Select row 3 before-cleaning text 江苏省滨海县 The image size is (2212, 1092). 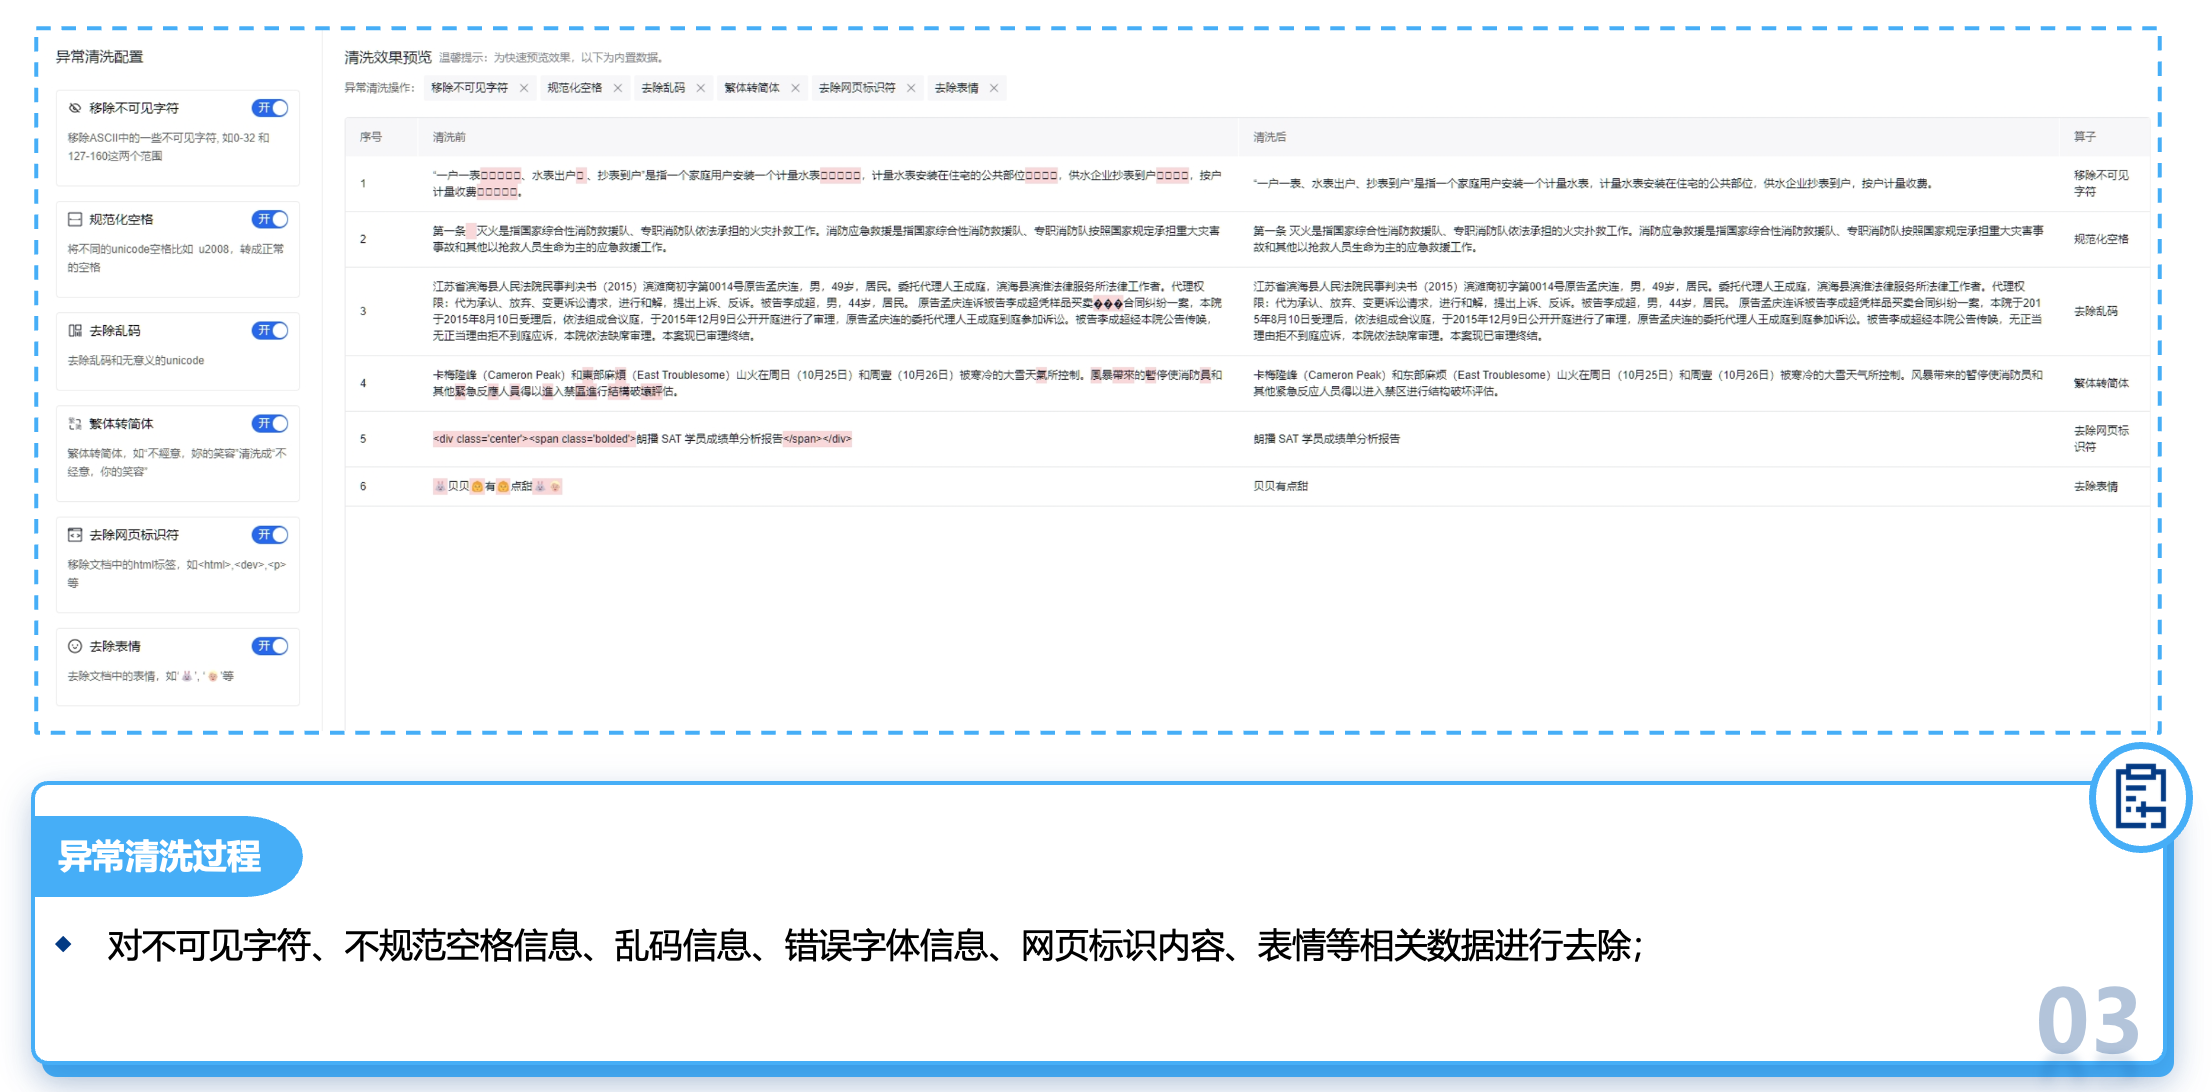tap(827, 311)
